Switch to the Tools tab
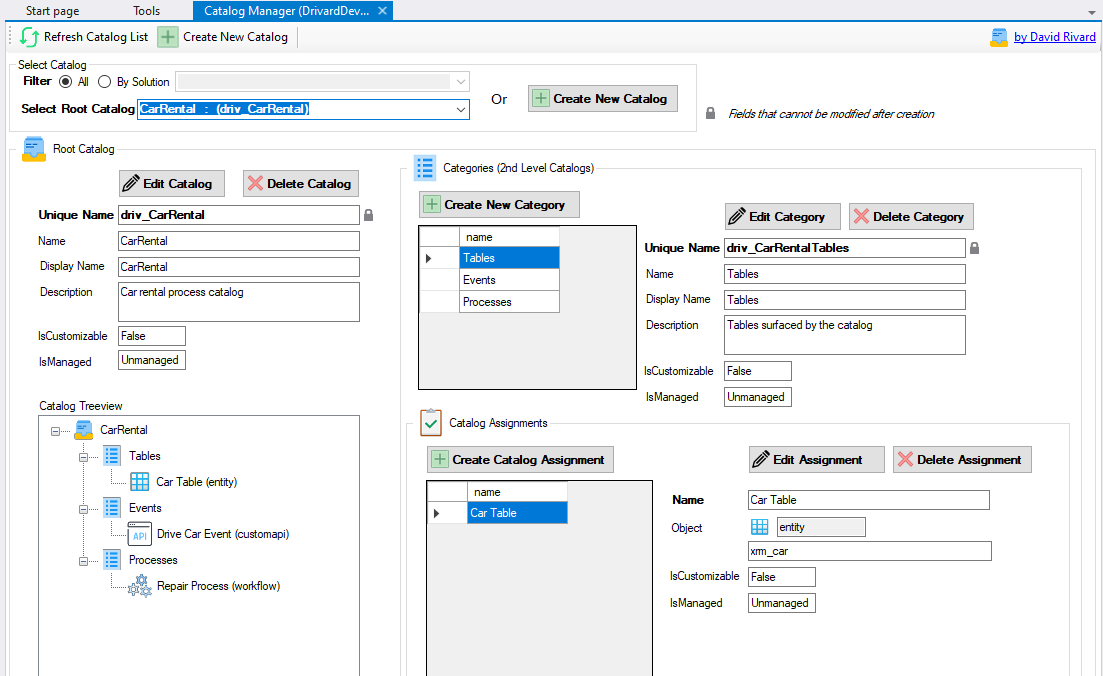 [146, 11]
